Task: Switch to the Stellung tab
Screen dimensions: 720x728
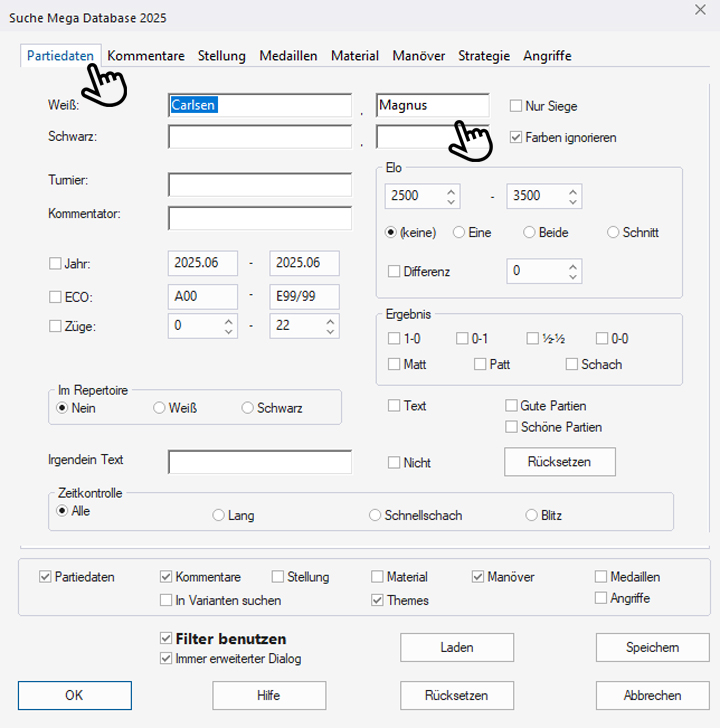Action: tap(221, 56)
